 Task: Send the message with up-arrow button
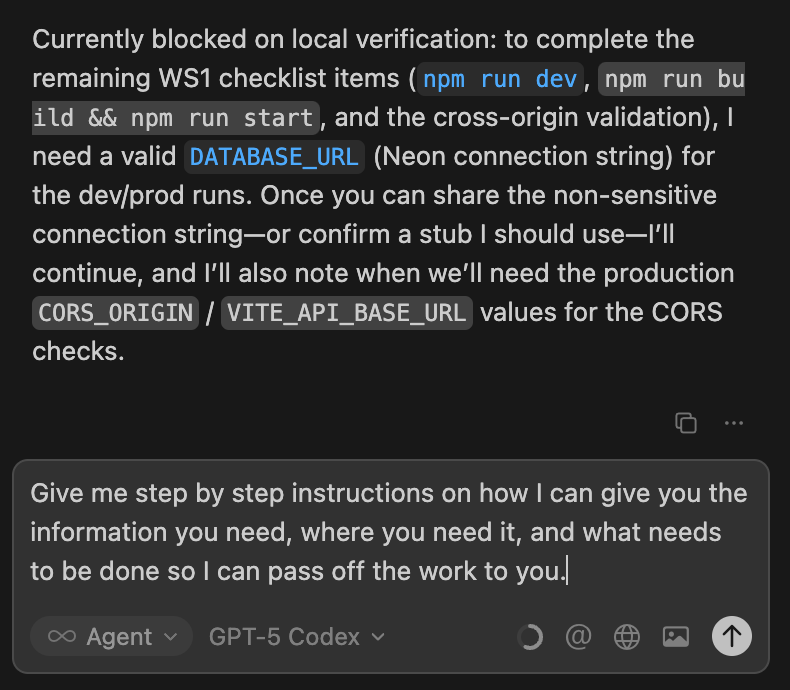click(731, 636)
